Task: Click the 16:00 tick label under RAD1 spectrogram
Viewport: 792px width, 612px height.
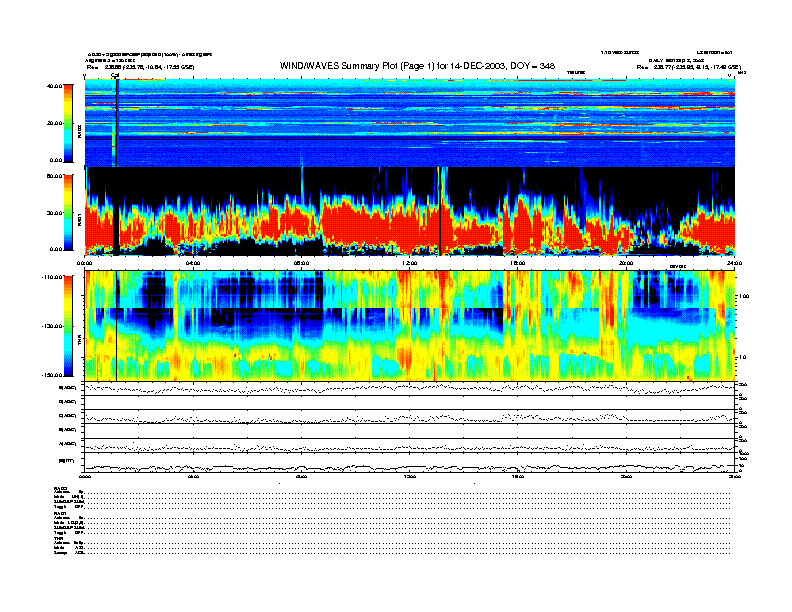Action: pyautogui.click(x=518, y=263)
